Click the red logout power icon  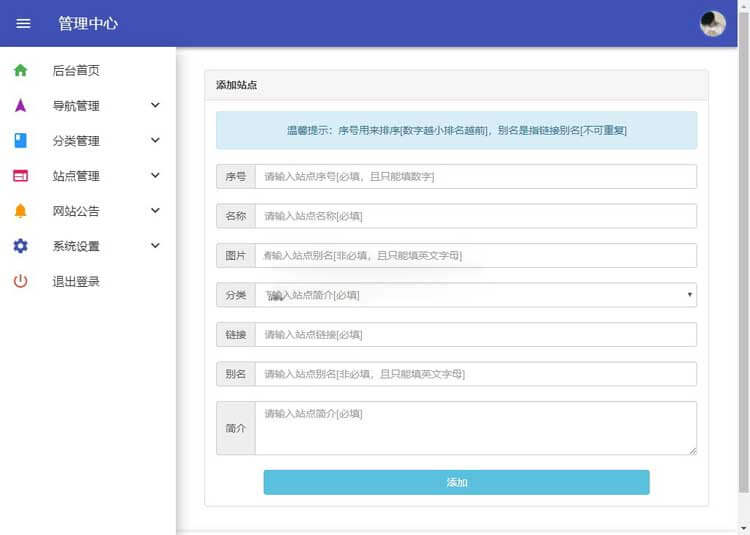point(20,281)
